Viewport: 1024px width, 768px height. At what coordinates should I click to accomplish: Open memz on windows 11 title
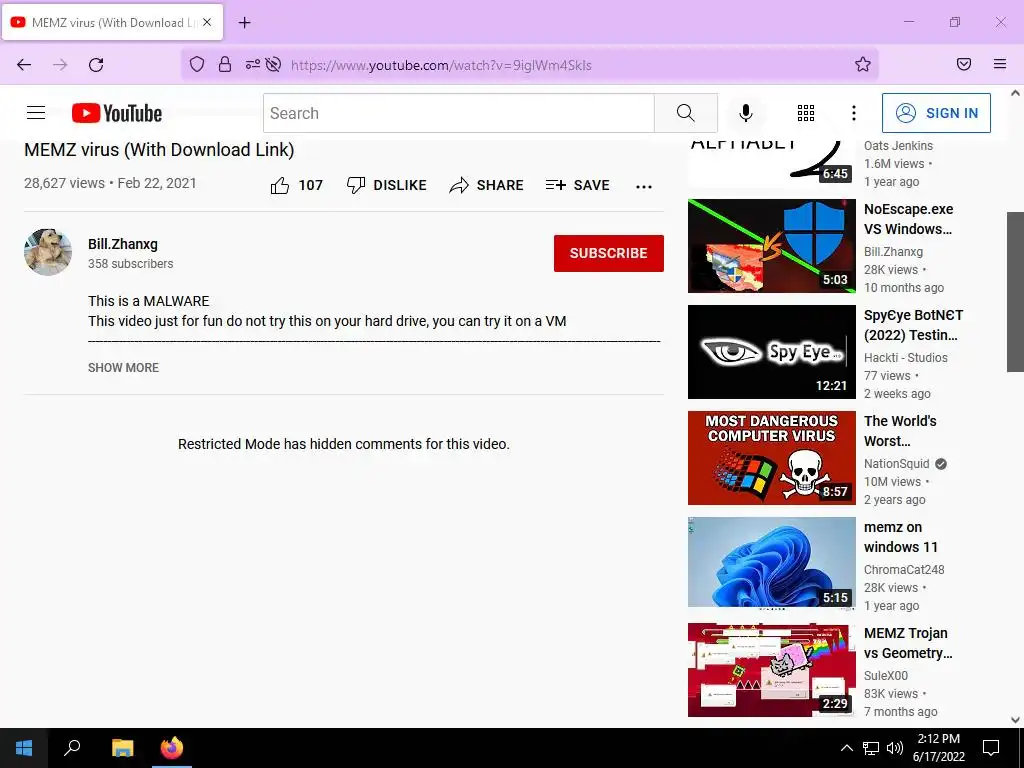[x=901, y=537]
